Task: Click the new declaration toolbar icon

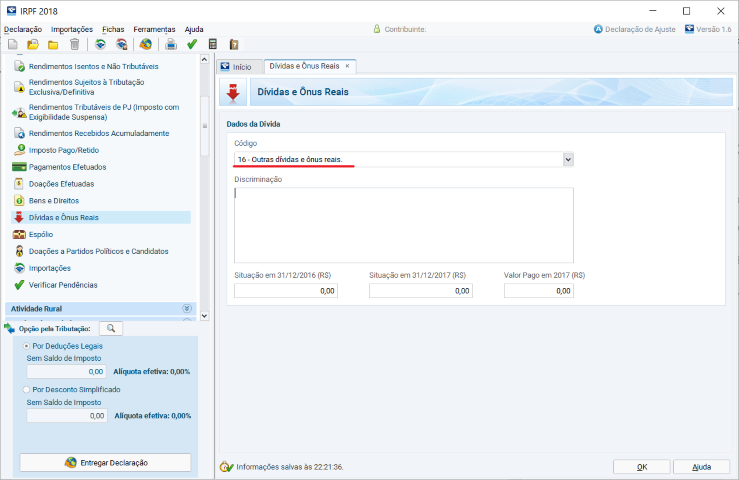Action: pyautogui.click(x=13, y=45)
